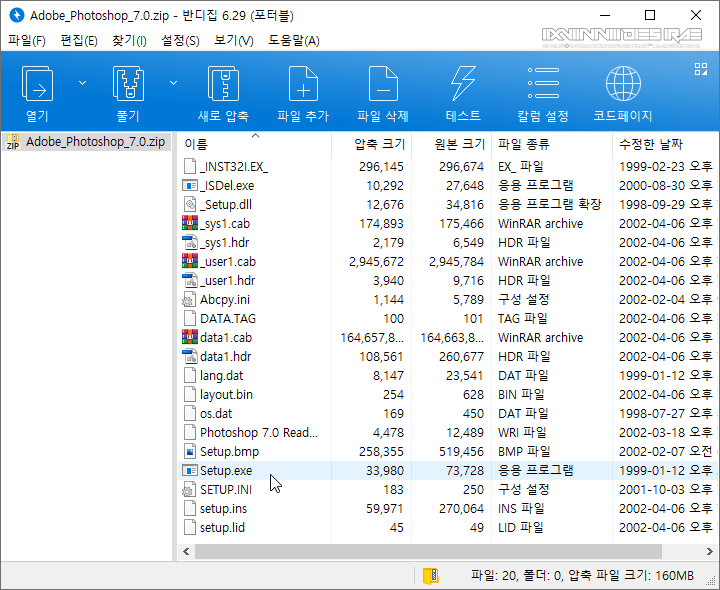
Task: Click the Add File (파일 추가) icon
Action: pos(303,84)
